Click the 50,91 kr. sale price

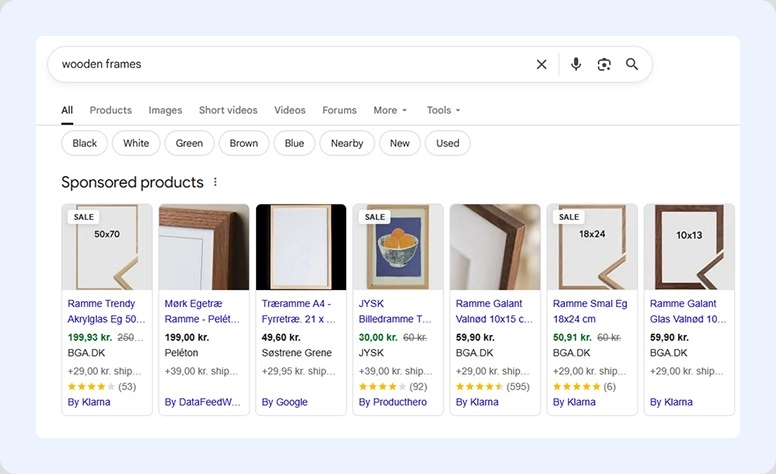(x=572, y=337)
